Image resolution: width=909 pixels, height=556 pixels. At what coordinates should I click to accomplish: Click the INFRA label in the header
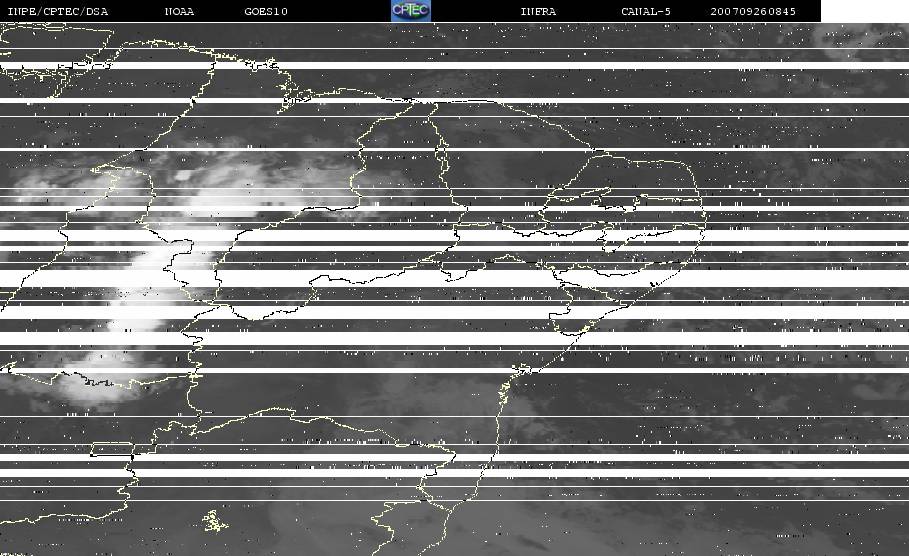pyautogui.click(x=538, y=12)
